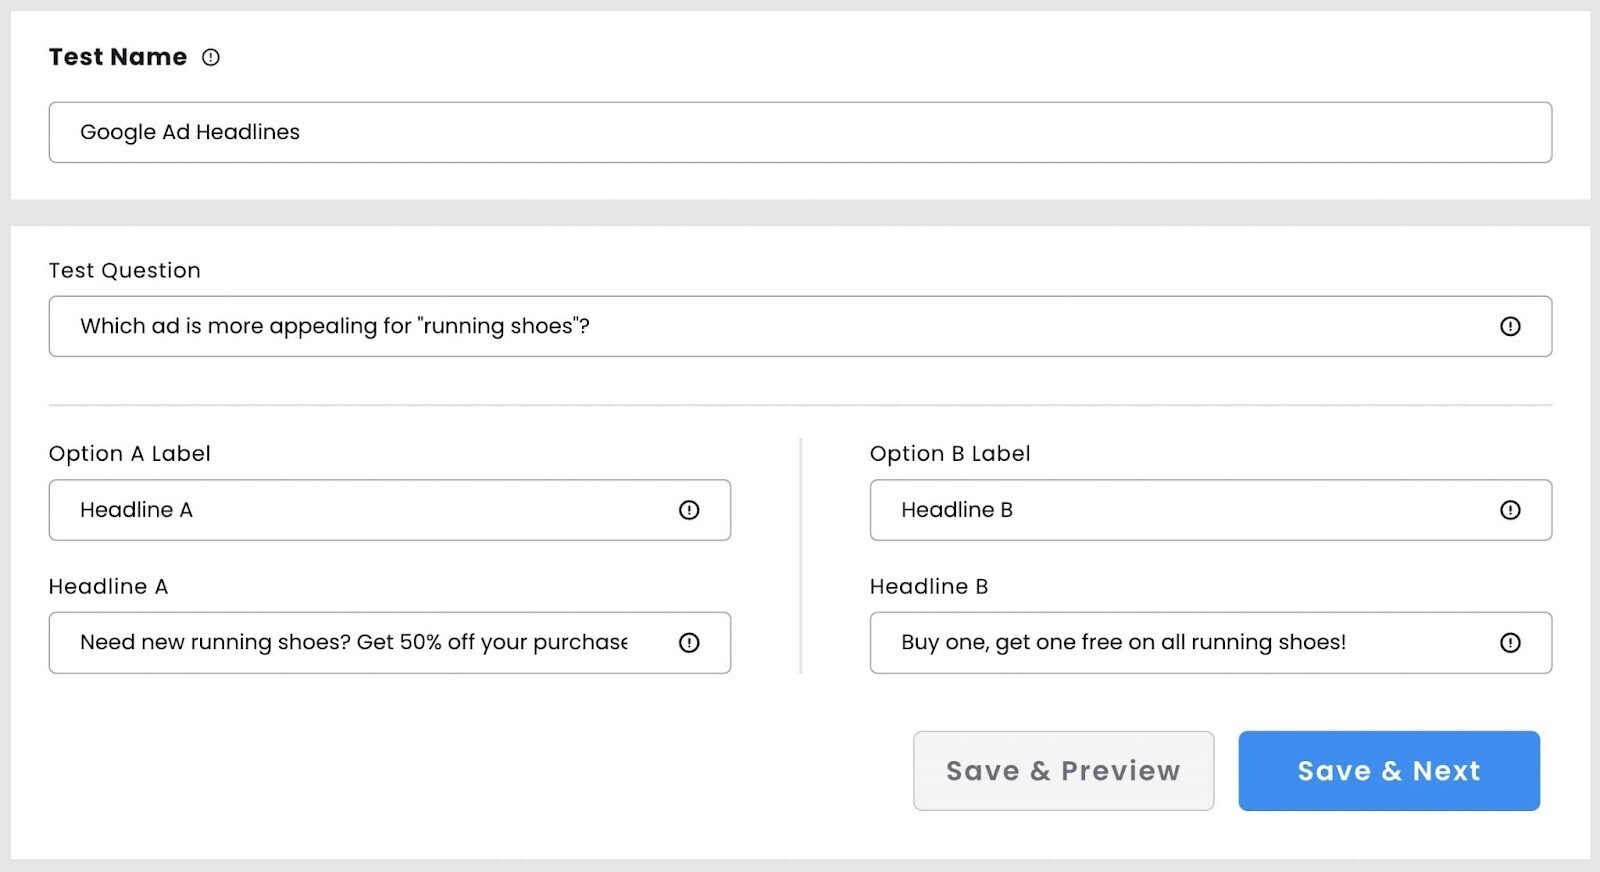The image size is (1600, 872).
Task: Click the Save & Preview button
Action: (x=1063, y=771)
